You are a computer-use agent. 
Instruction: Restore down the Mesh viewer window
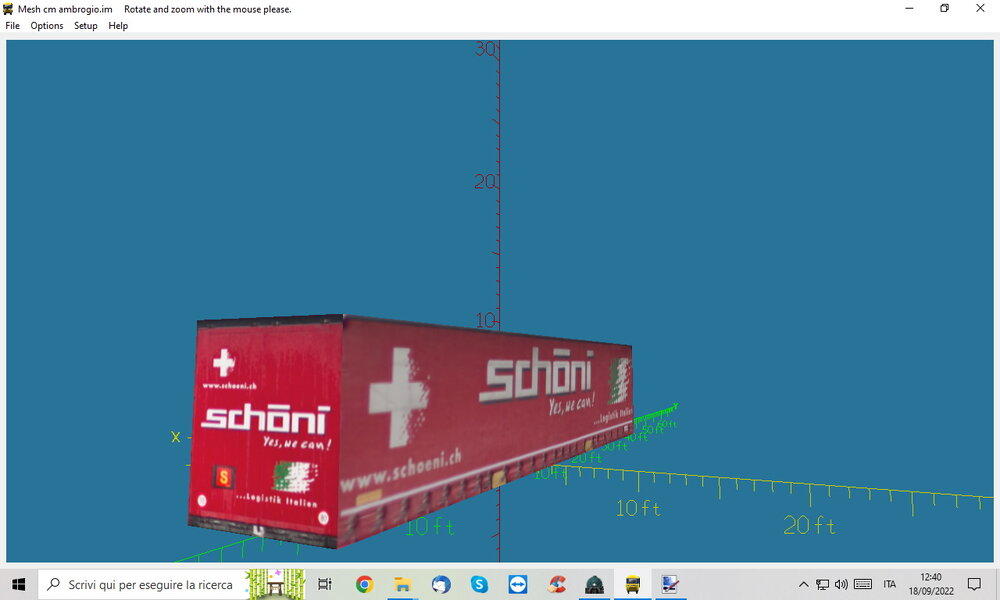click(x=945, y=8)
